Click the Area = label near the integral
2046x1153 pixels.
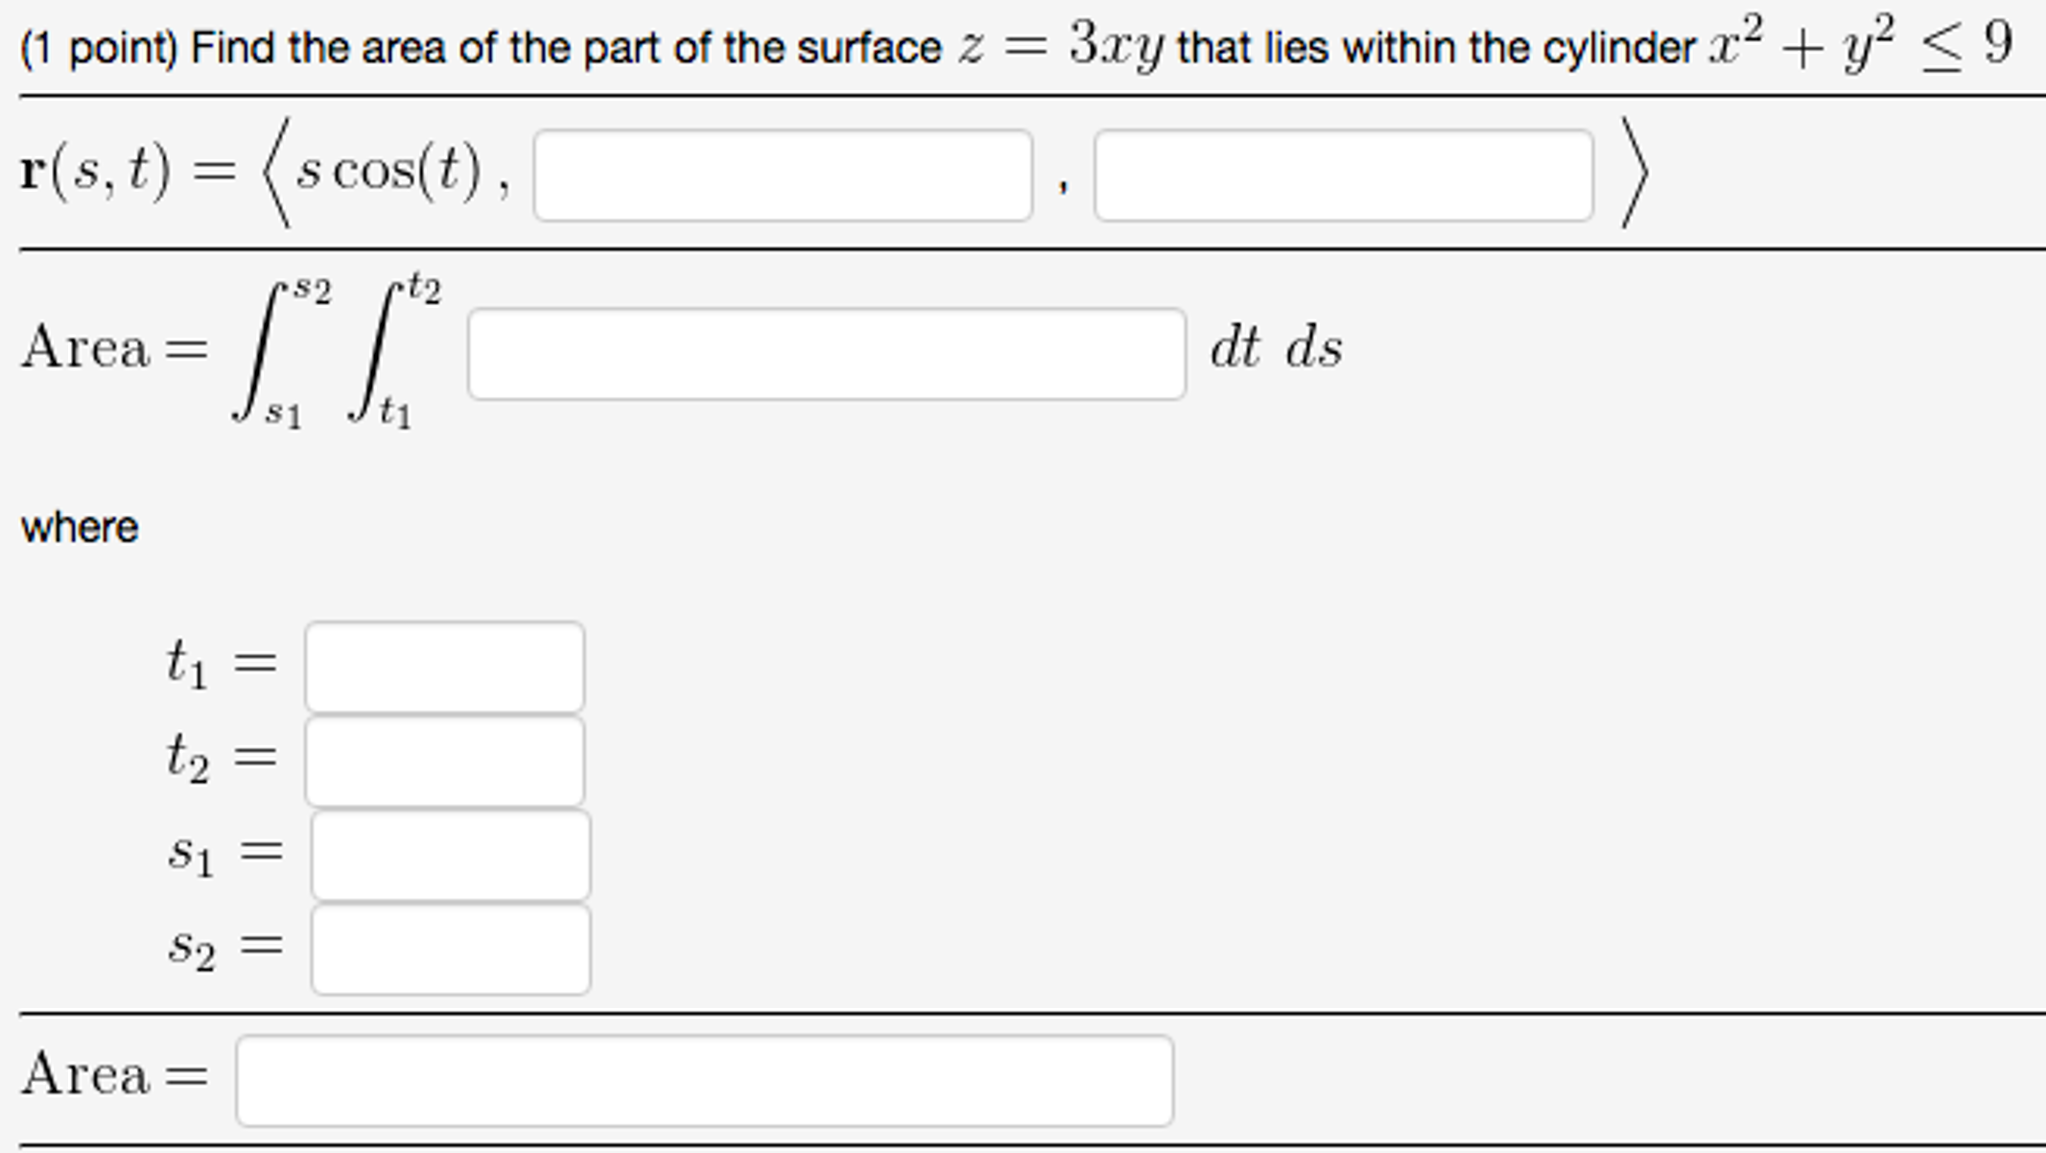click(x=115, y=348)
